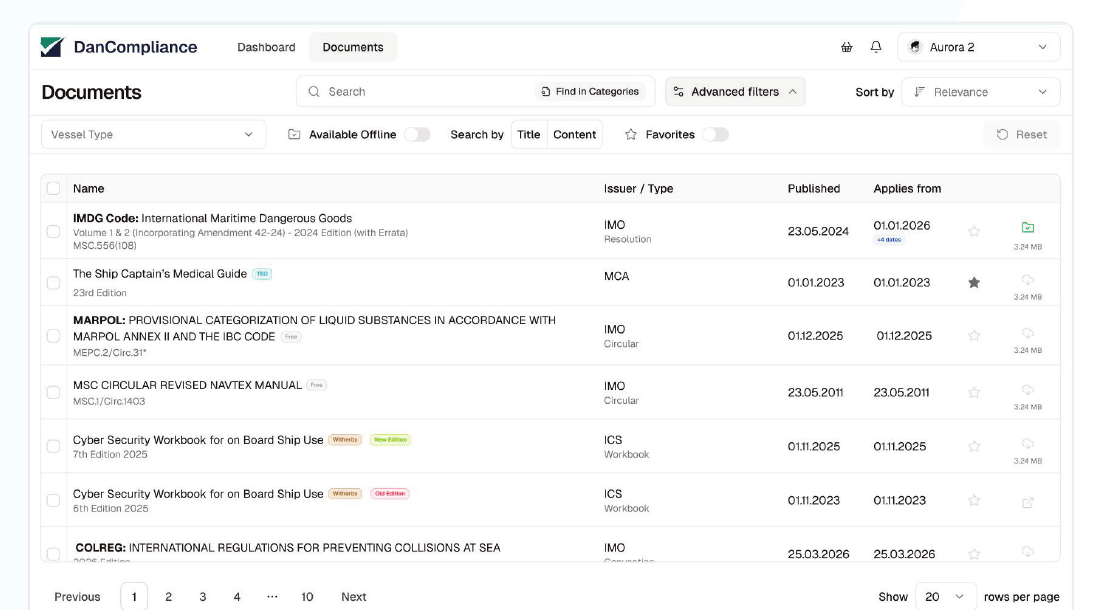This screenshot has width=1100, height=610.
Task: Select Search by Content option
Action: (575, 135)
